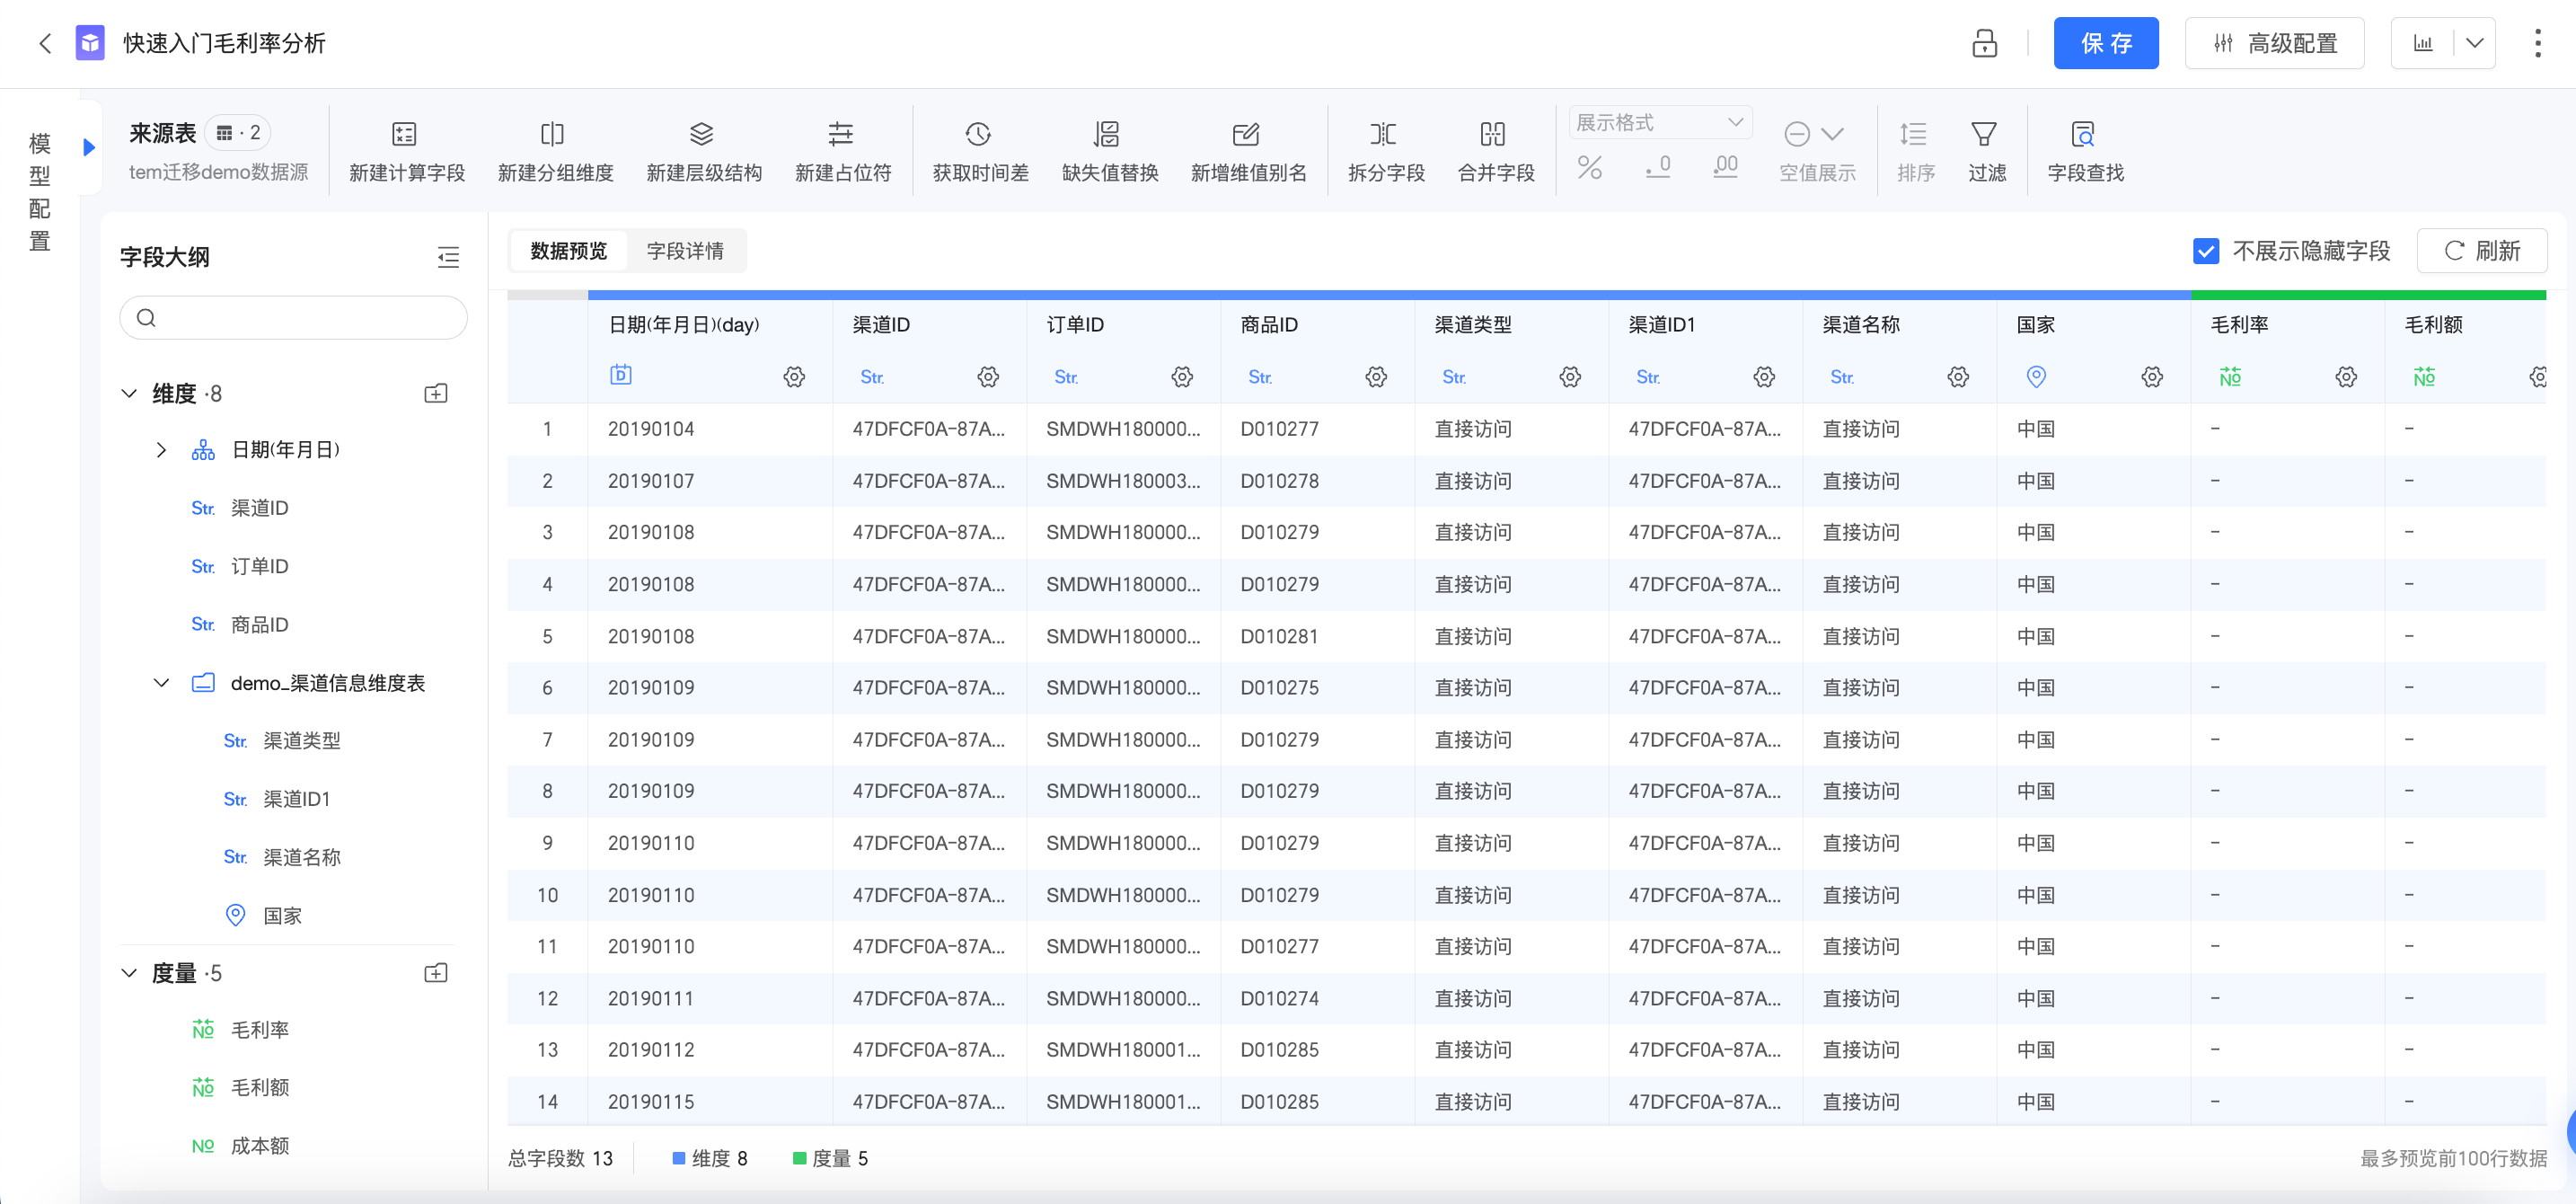Click the 过滤 filter tool
Viewport: 2576px width, 1204px height.
pos(1985,151)
